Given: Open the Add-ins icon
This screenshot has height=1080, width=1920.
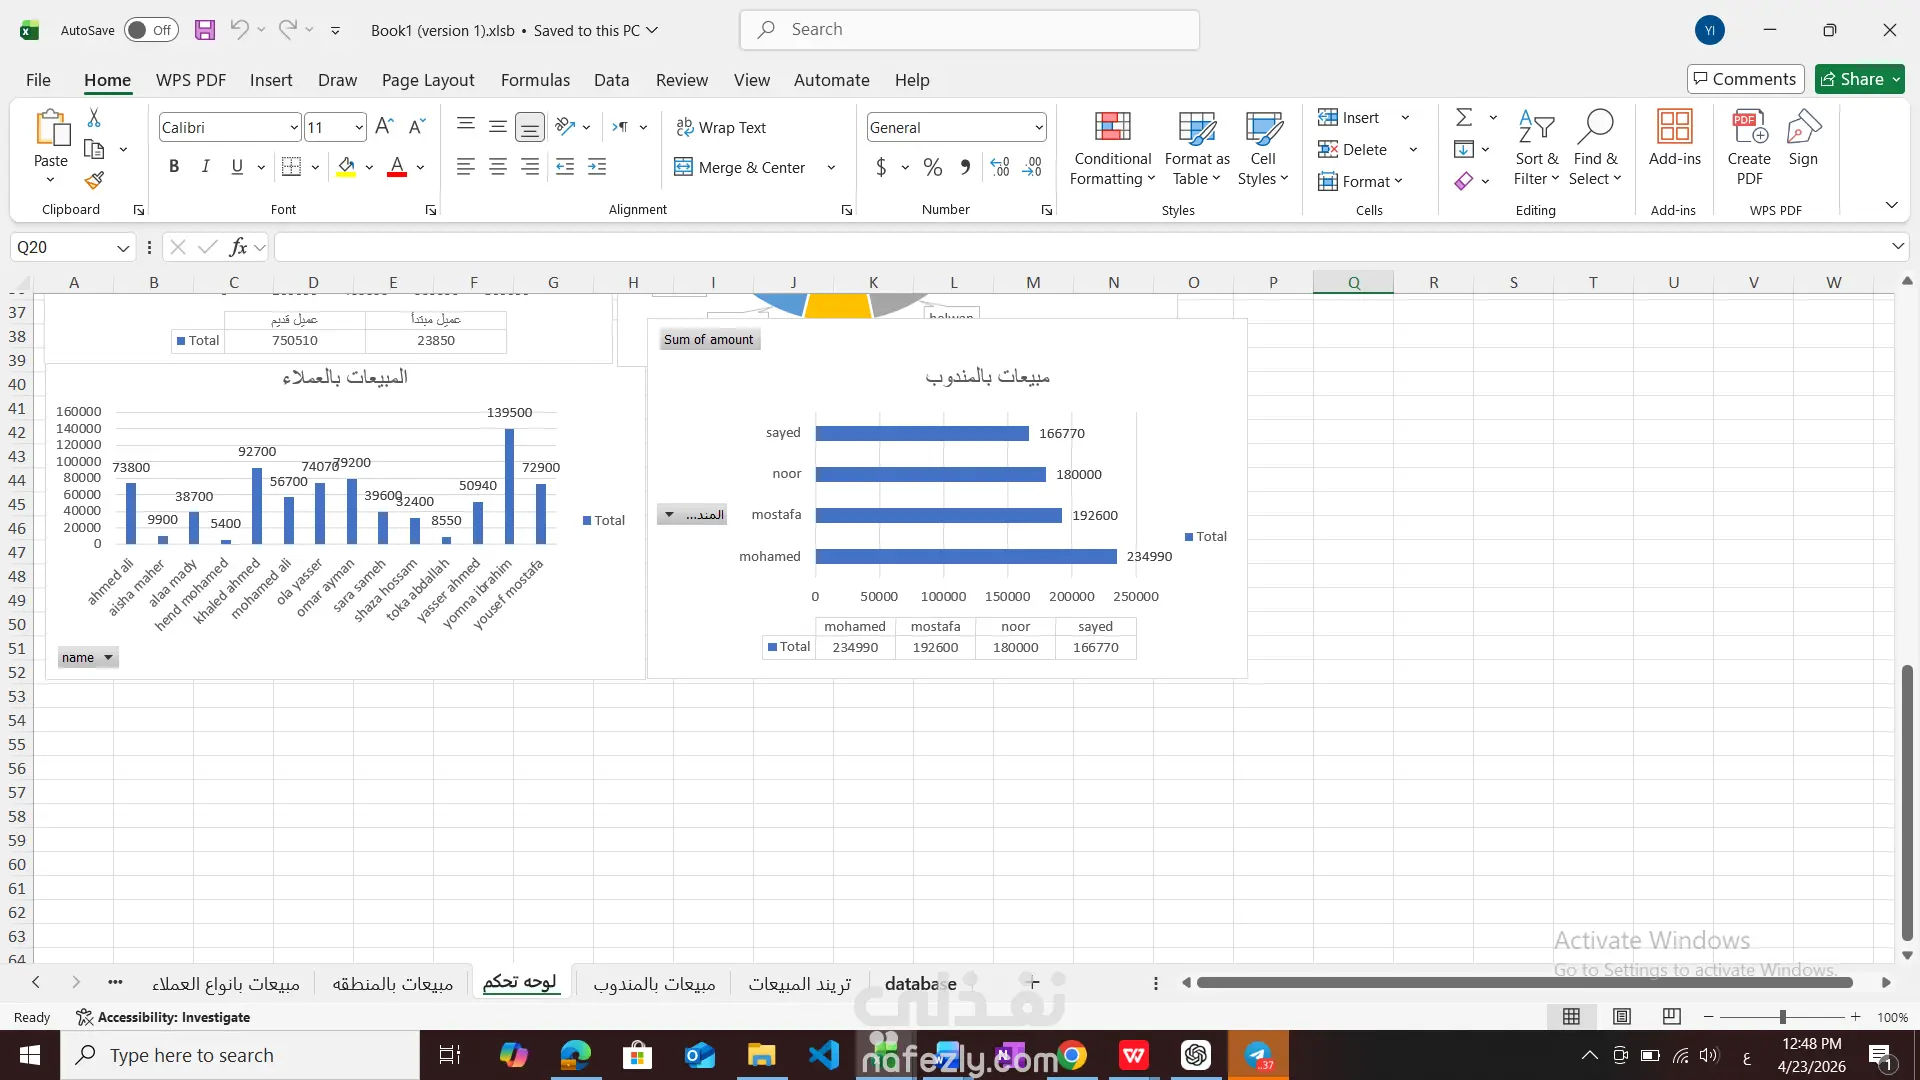Looking at the screenshot, I should (1674, 139).
